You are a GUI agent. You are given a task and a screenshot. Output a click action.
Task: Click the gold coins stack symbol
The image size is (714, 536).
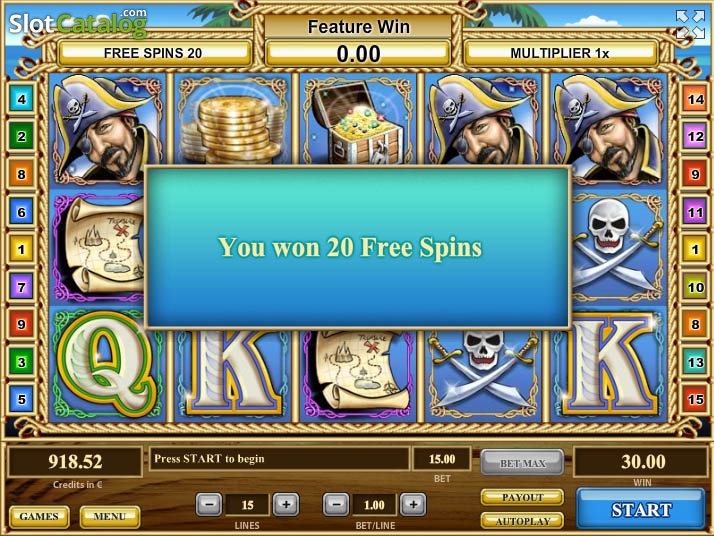coord(233,121)
